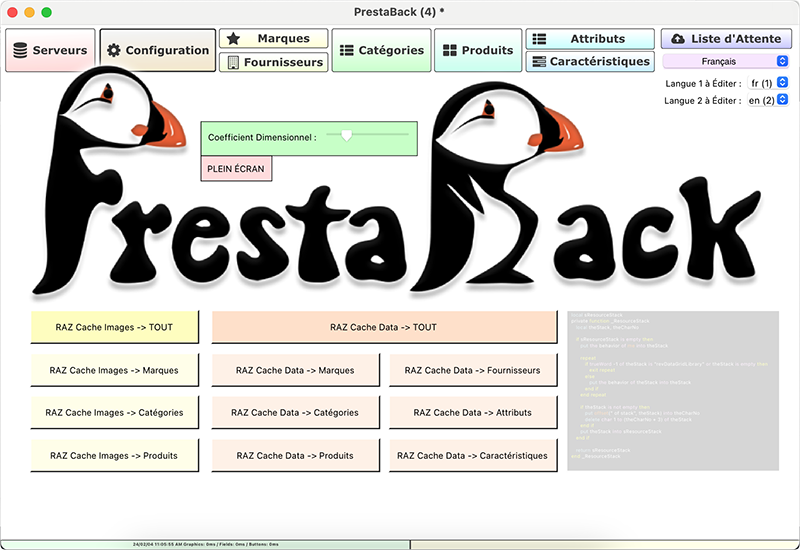Click the Caractéristiques icon
Viewport: 800px width, 550px height.
click(539, 62)
